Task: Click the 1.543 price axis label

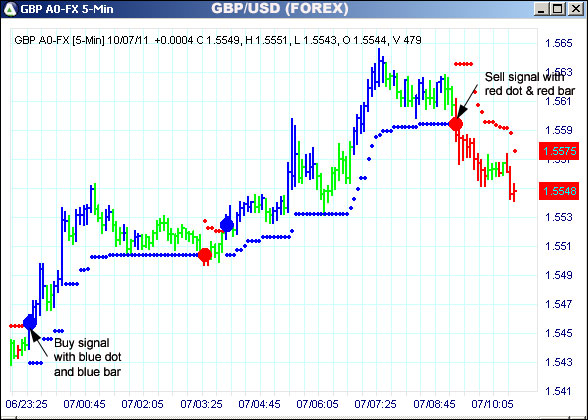Action: [x=559, y=362]
